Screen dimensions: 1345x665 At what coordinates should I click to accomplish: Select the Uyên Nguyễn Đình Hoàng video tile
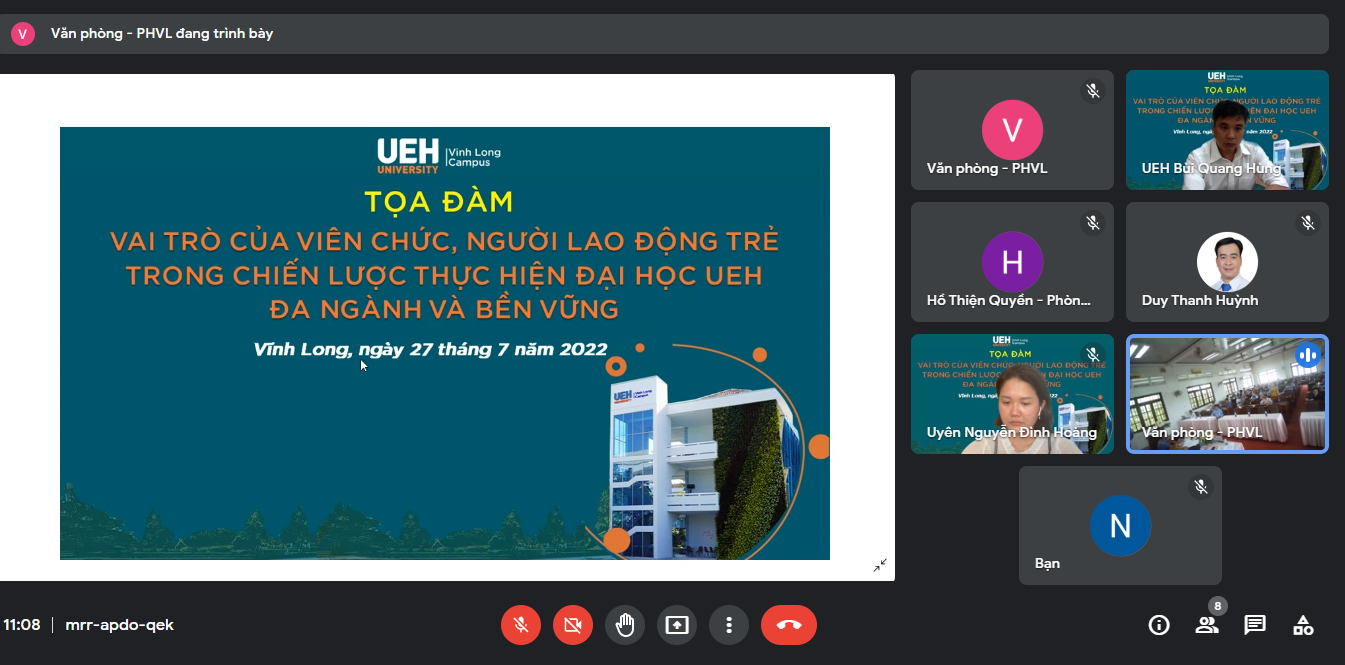[1012, 394]
